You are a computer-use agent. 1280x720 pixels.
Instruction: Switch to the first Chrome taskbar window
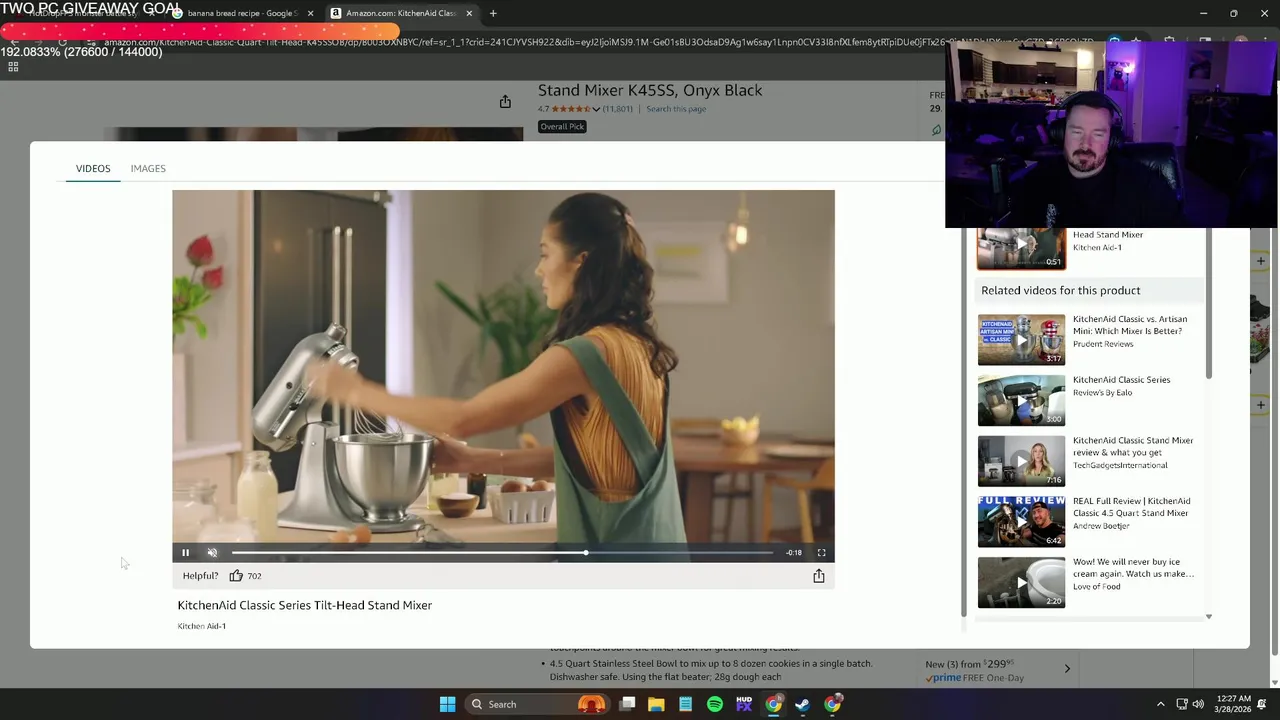pyautogui.click(x=773, y=704)
